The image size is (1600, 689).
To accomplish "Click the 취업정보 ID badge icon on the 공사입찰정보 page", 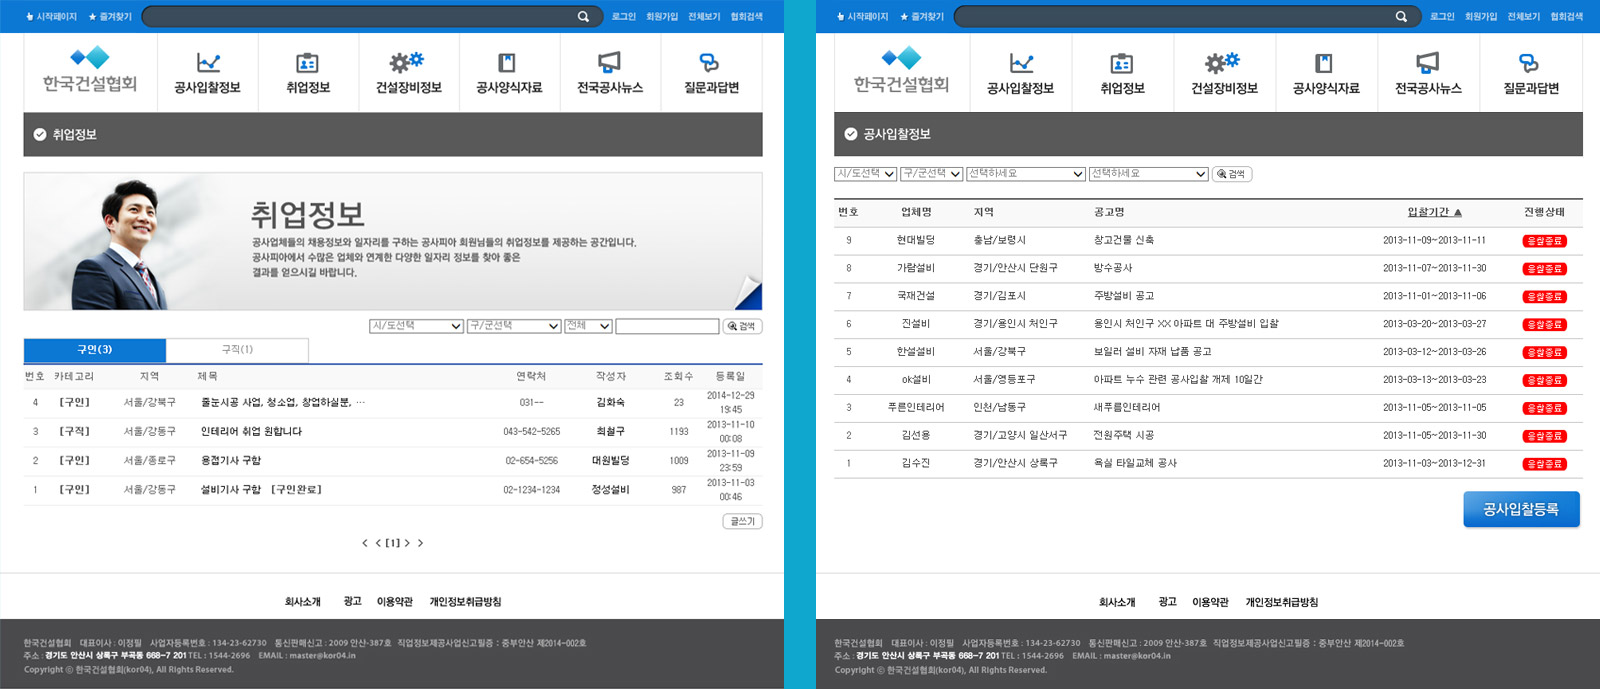I will click(x=1122, y=63).
